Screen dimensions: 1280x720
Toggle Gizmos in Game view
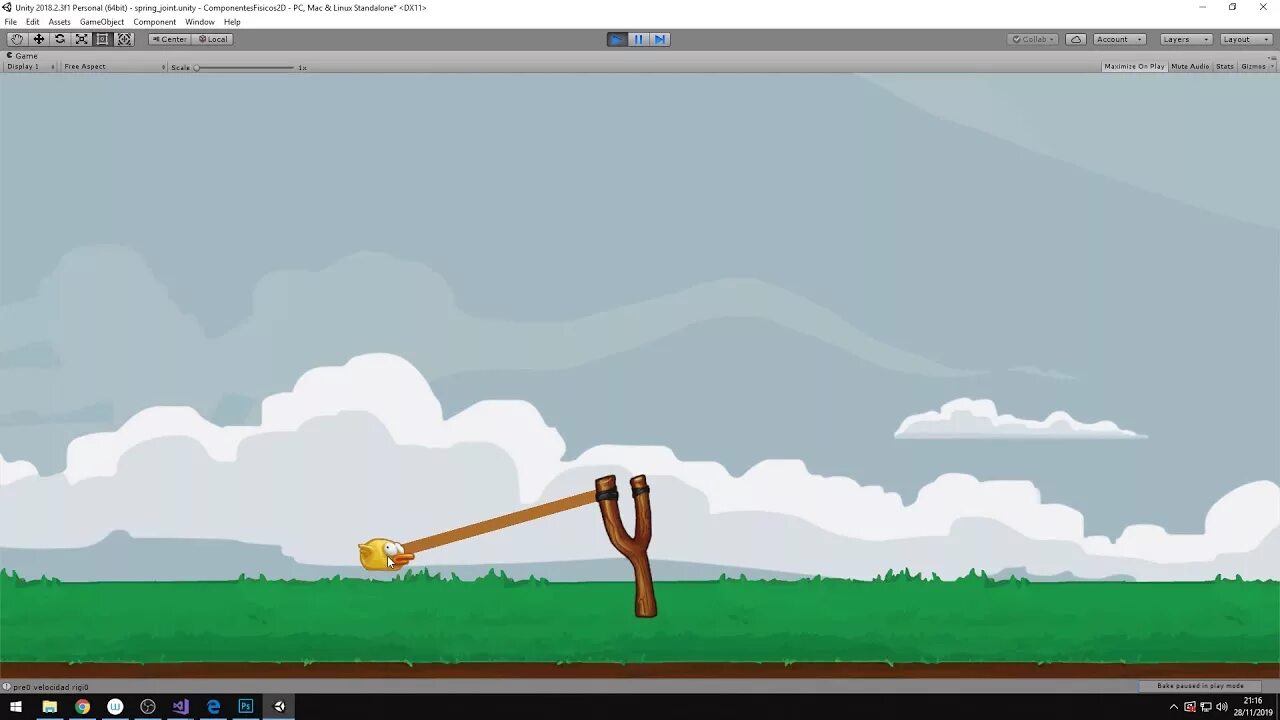pyautogui.click(x=1252, y=67)
